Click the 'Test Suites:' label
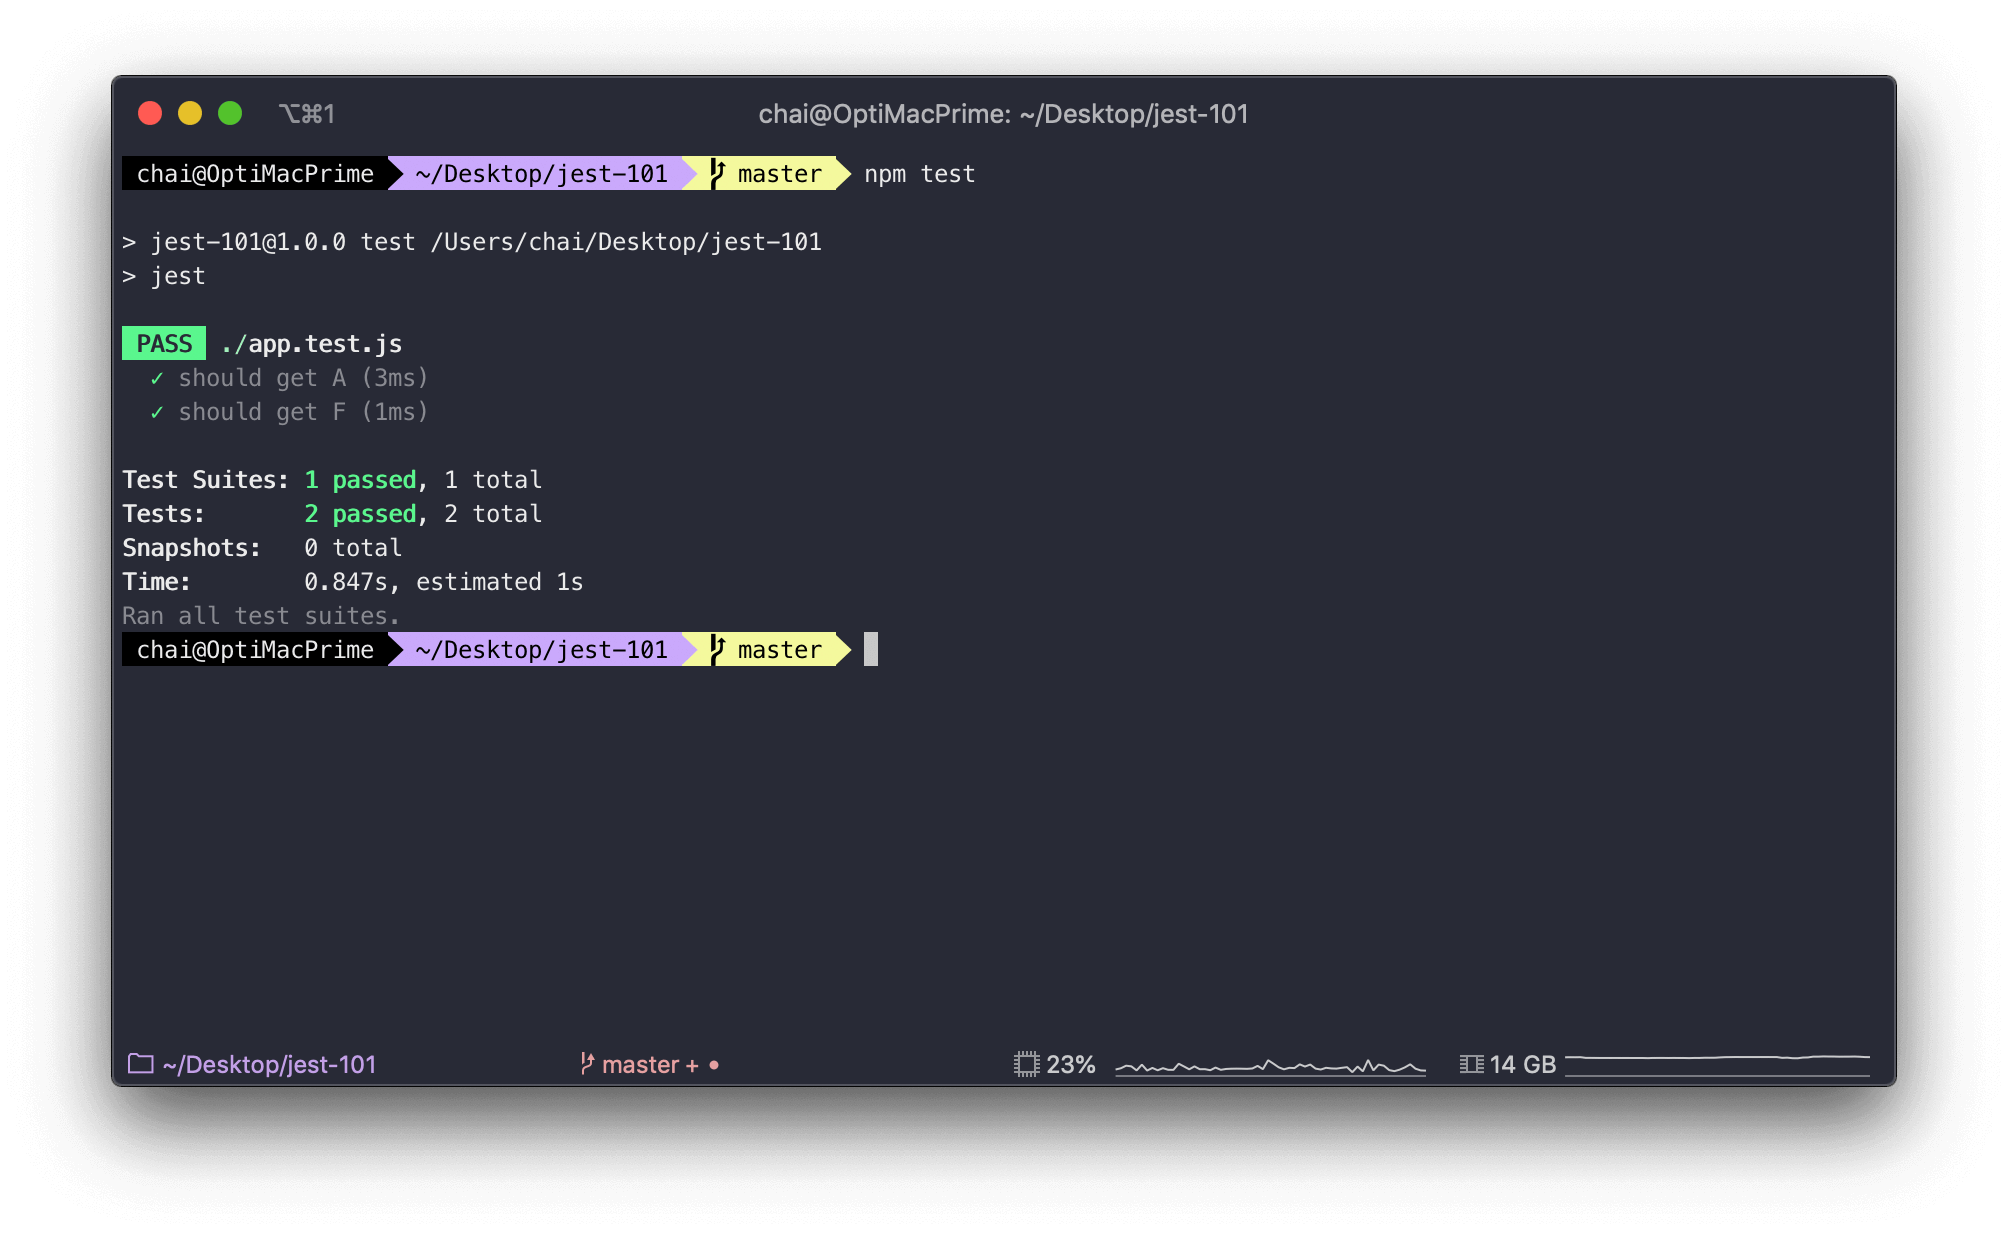The height and width of the screenshot is (1234, 2008). 205,480
